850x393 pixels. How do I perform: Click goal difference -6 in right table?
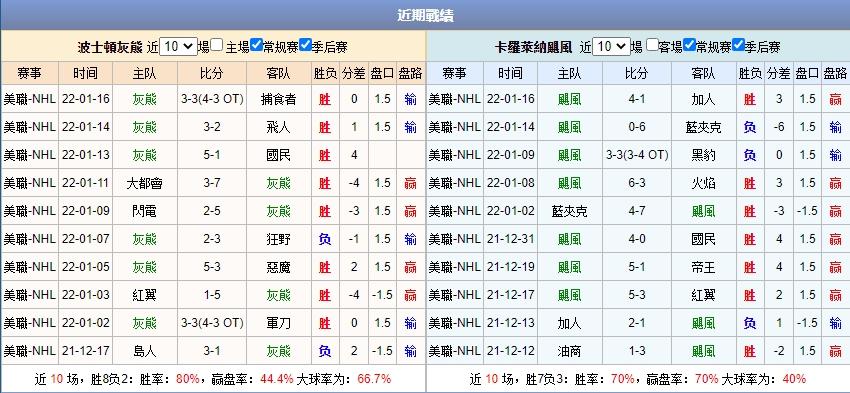[779, 127]
